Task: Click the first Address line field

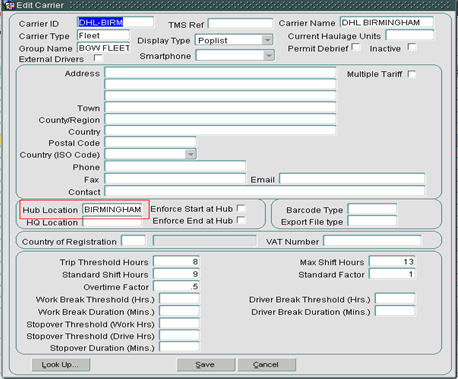Action: (220, 73)
